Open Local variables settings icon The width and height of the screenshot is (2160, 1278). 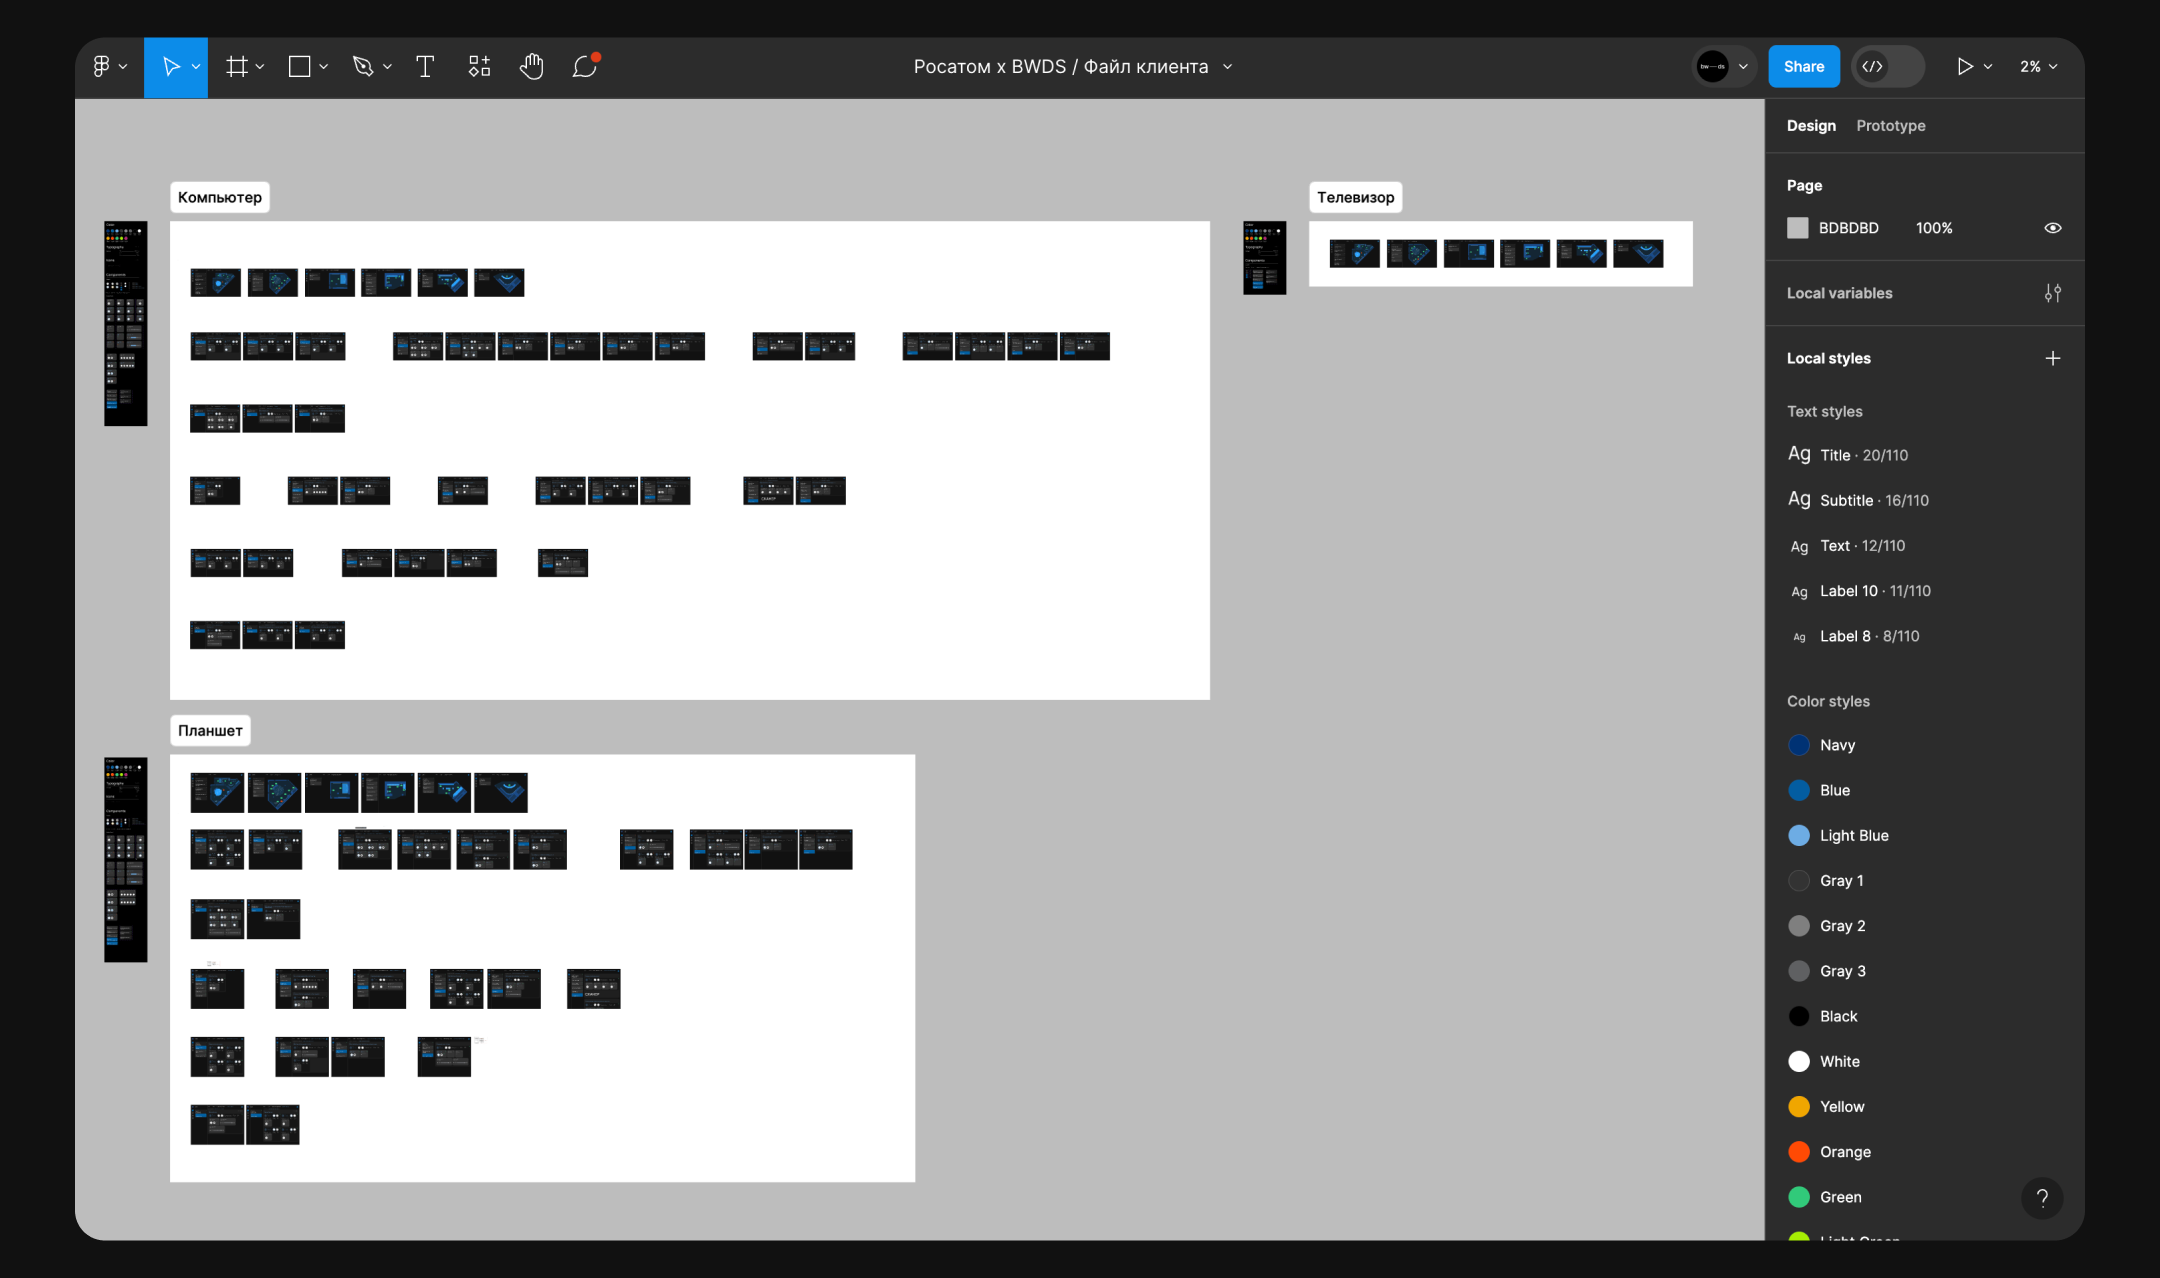[x=2052, y=293]
